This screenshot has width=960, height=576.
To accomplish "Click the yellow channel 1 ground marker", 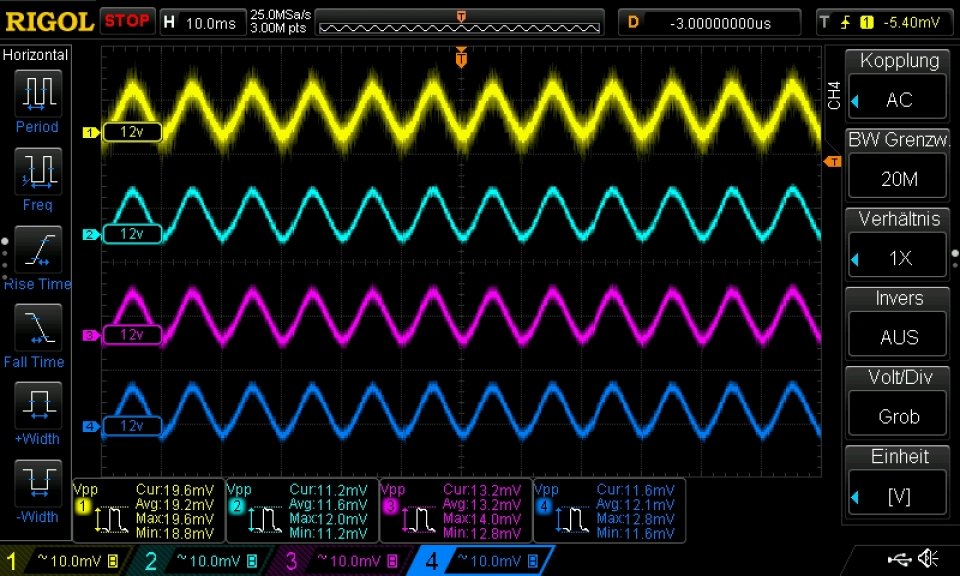I will (91, 132).
